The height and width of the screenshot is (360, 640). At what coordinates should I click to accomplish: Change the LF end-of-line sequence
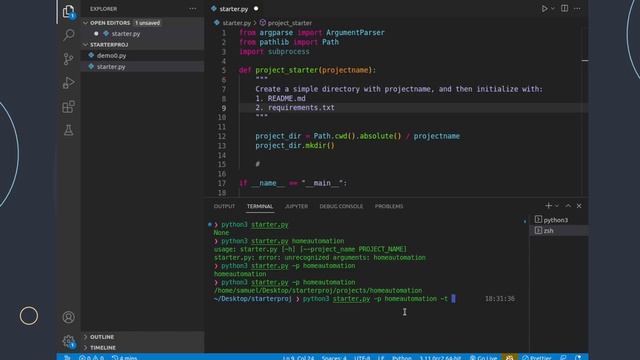tap(381, 357)
